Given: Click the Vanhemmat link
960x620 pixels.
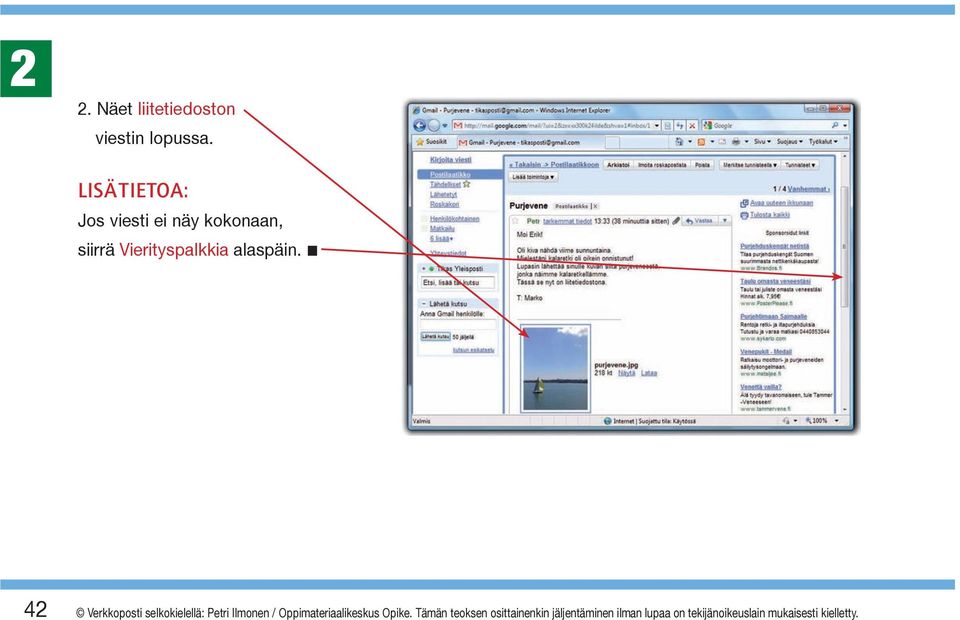Looking at the screenshot, I should click(x=808, y=189).
